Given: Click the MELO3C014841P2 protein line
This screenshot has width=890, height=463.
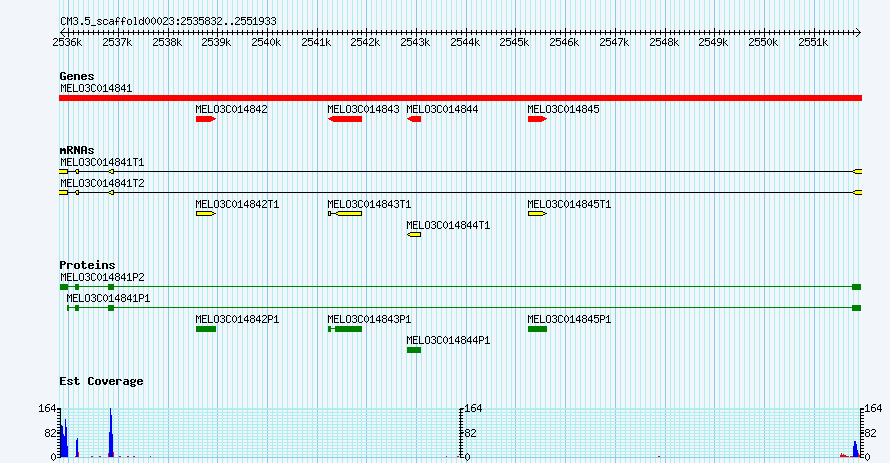Looking at the screenshot, I should coord(460,287).
